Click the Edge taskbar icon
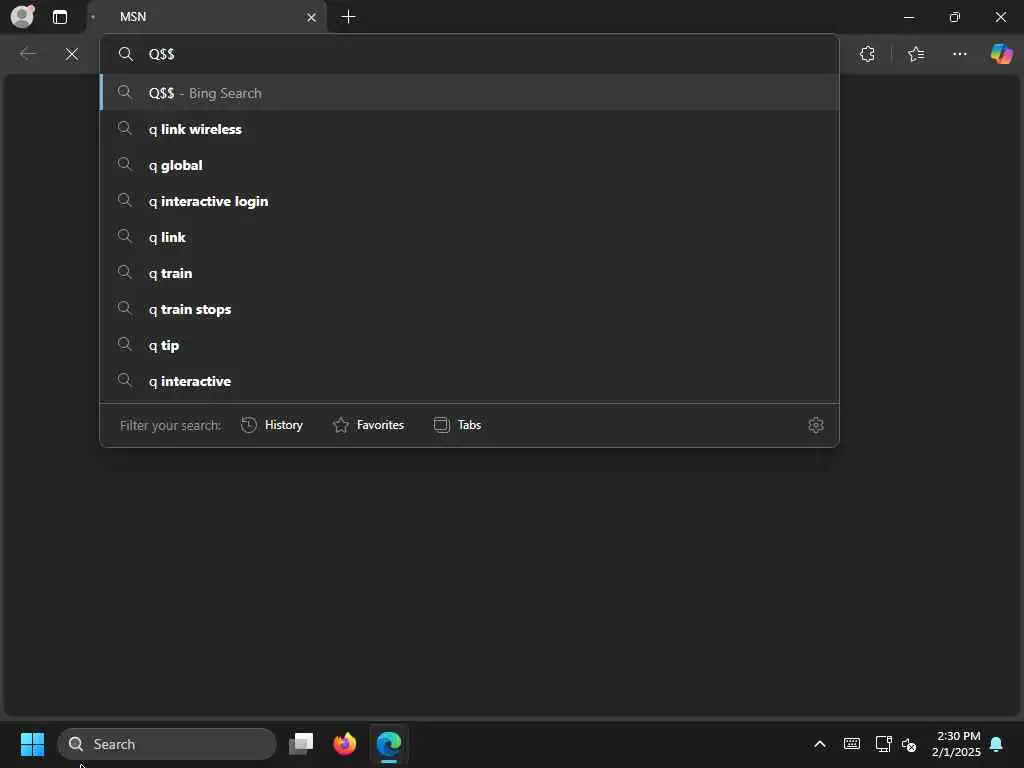This screenshot has height=768, width=1024. [x=389, y=744]
